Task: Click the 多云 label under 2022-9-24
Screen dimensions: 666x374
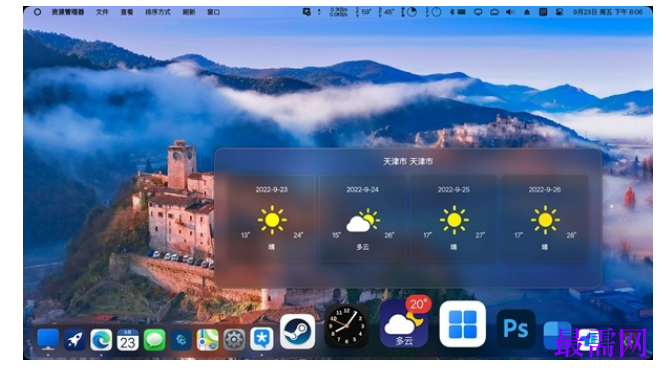Action: click(x=362, y=247)
